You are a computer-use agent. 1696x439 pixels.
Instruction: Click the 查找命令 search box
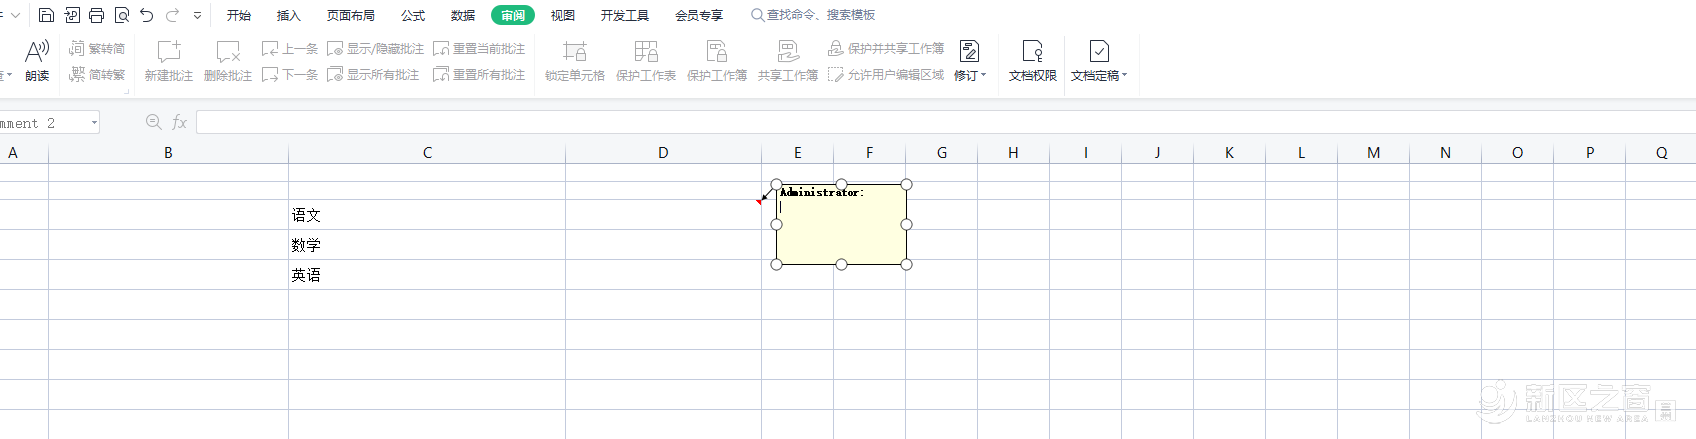pos(813,15)
